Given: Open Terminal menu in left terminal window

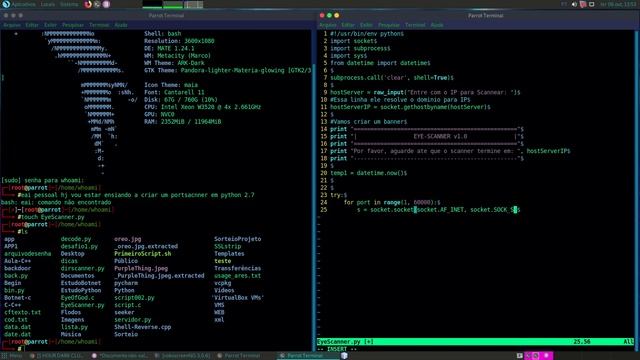Looking at the screenshot, I should pyautogui.click(x=99, y=25).
